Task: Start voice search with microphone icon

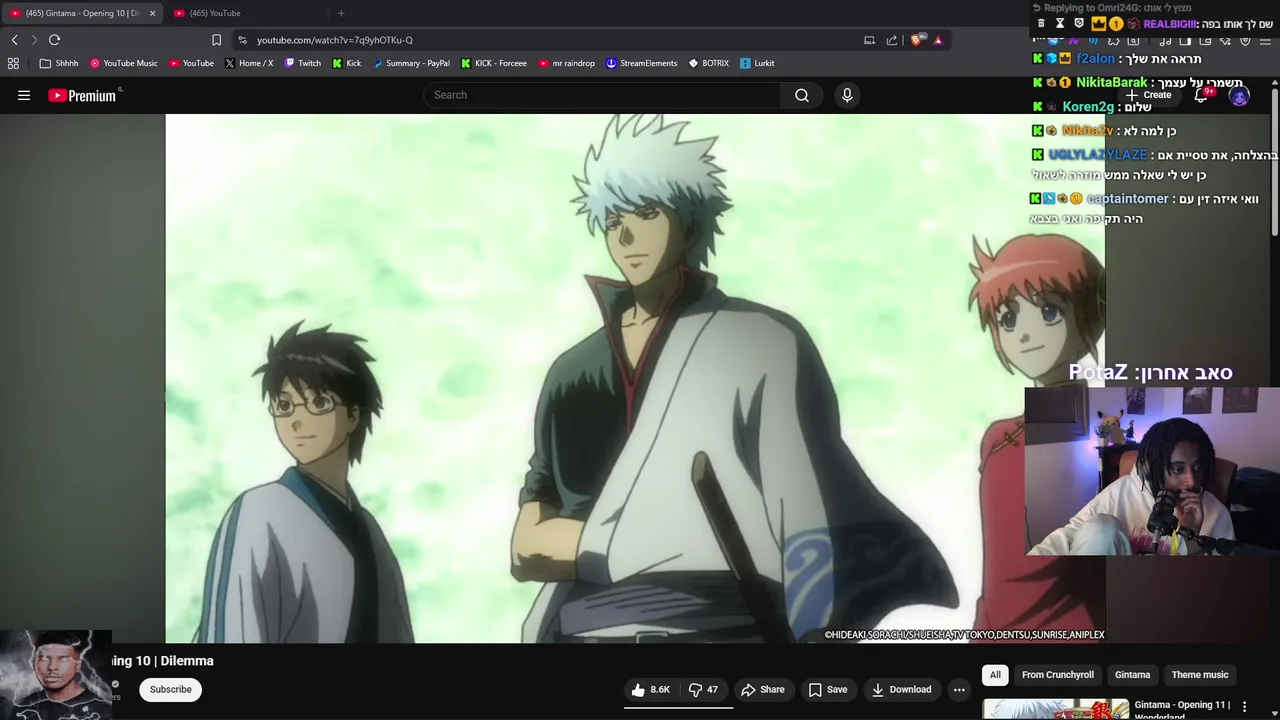Action: pyautogui.click(x=847, y=95)
